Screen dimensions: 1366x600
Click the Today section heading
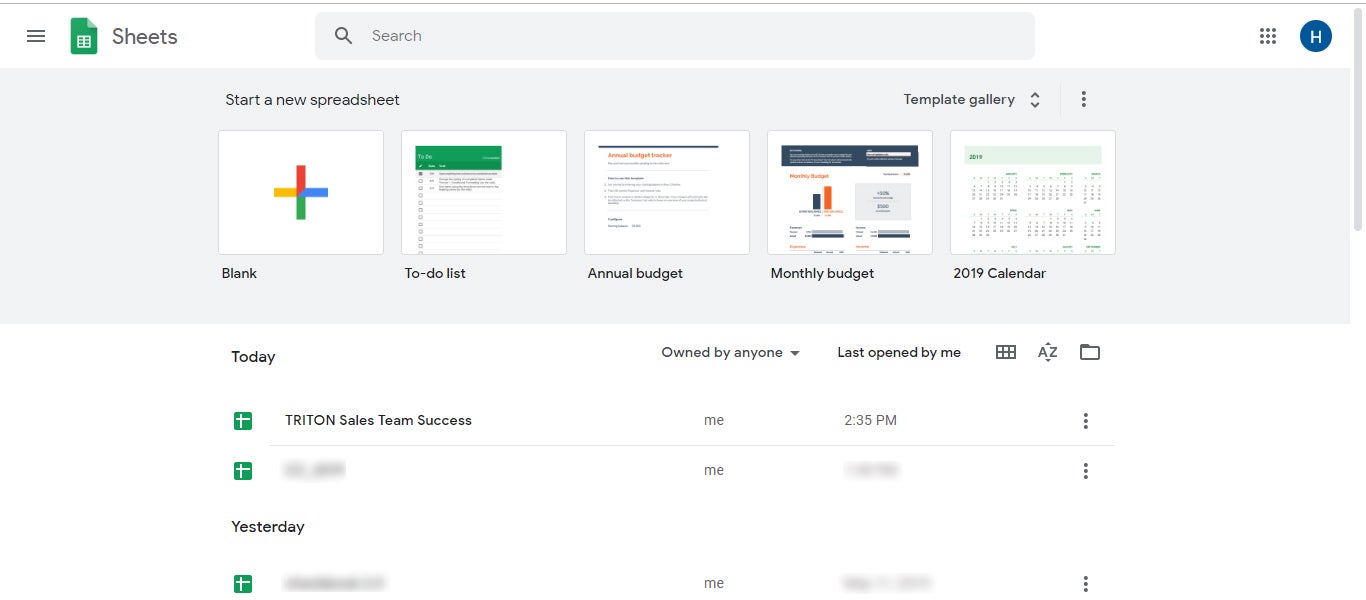(x=253, y=357)
